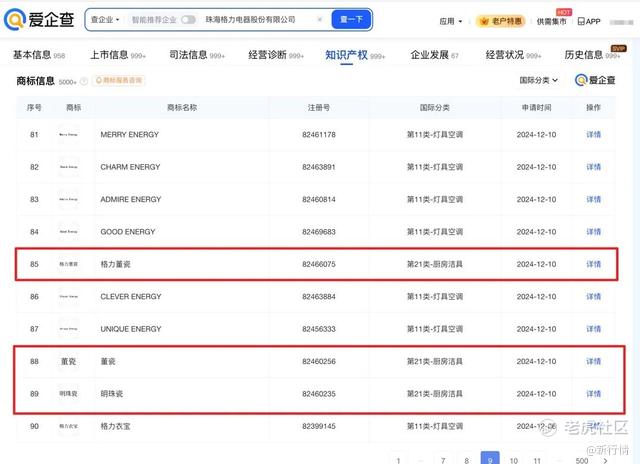Image resolution: width=640 pixels, height=464 pixels.
Task: Go to pagination page 7
Action: [x=443, y=460]
